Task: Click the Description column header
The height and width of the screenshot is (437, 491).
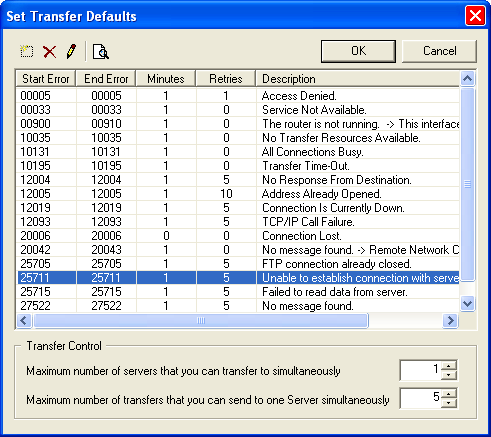Action: coord(358,79)
